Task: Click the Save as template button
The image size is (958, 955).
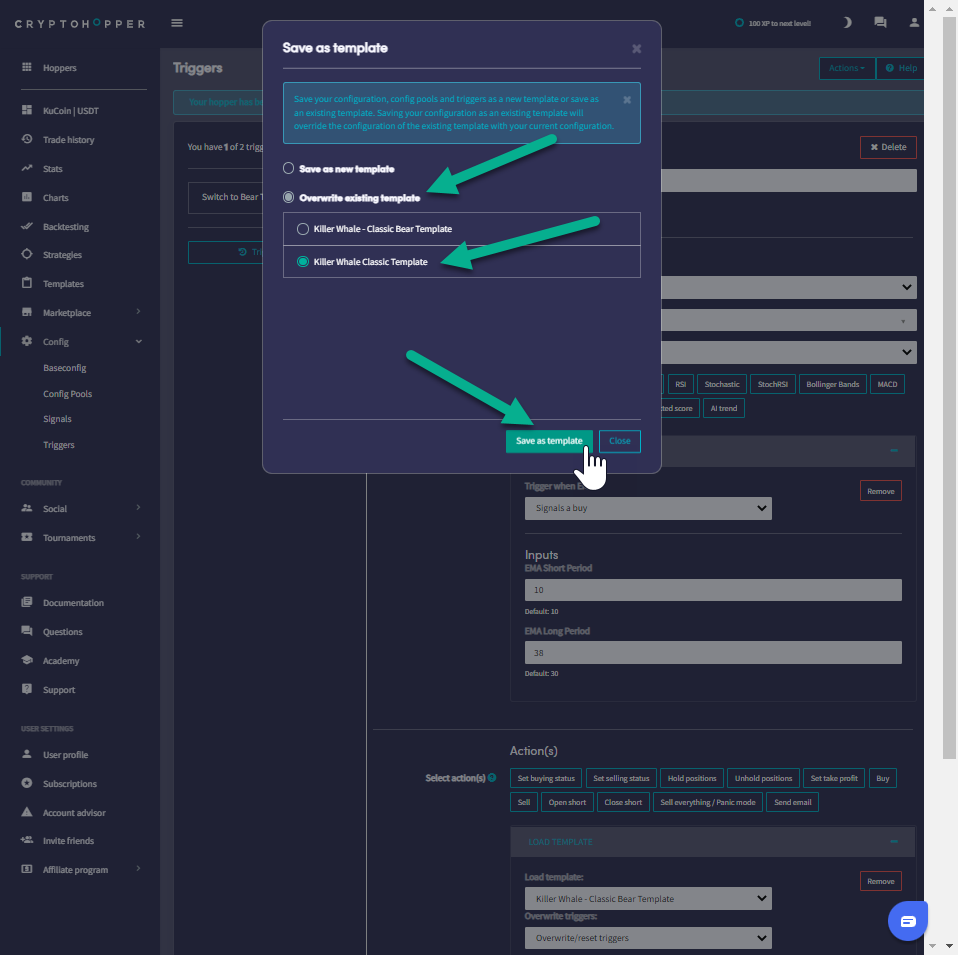Action: 549,441
